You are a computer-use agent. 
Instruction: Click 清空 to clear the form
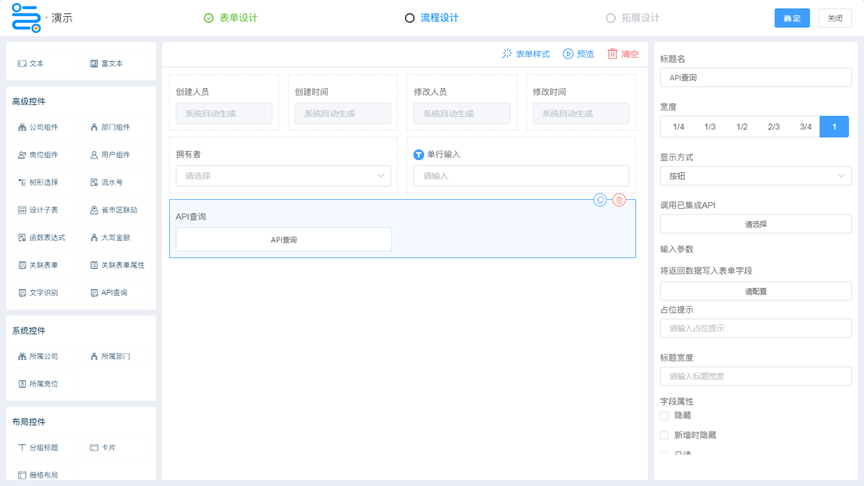(622, 54)
